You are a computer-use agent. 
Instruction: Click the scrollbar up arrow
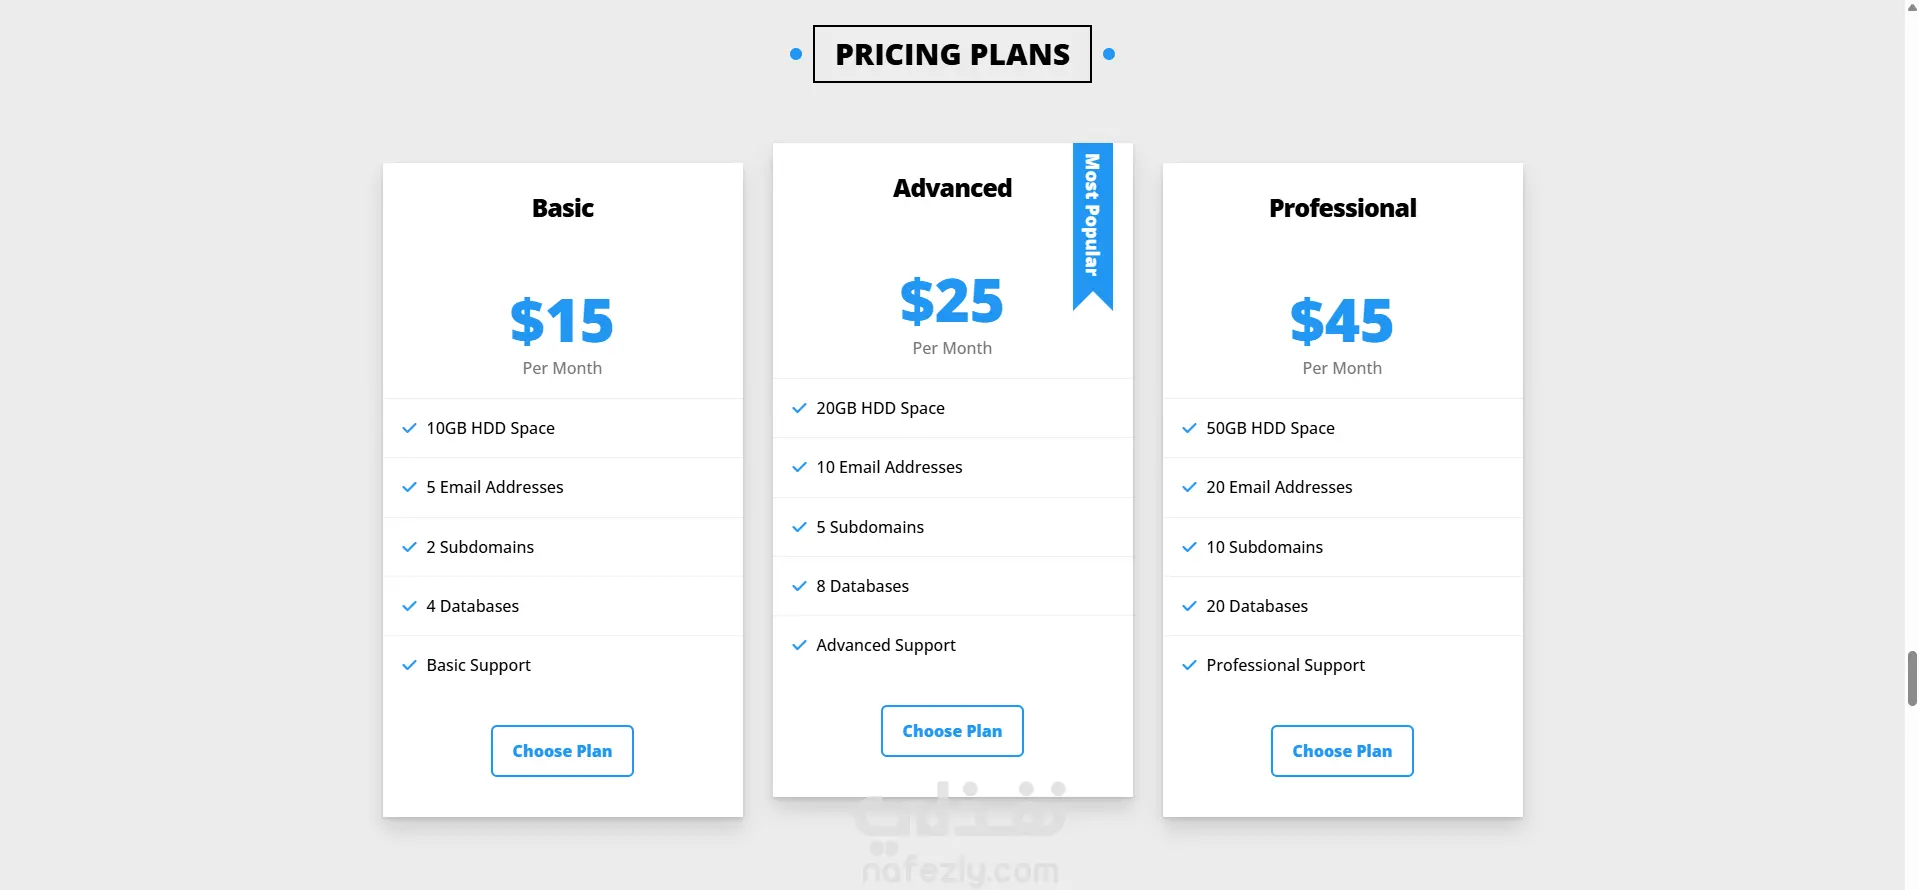point(1912,7)
